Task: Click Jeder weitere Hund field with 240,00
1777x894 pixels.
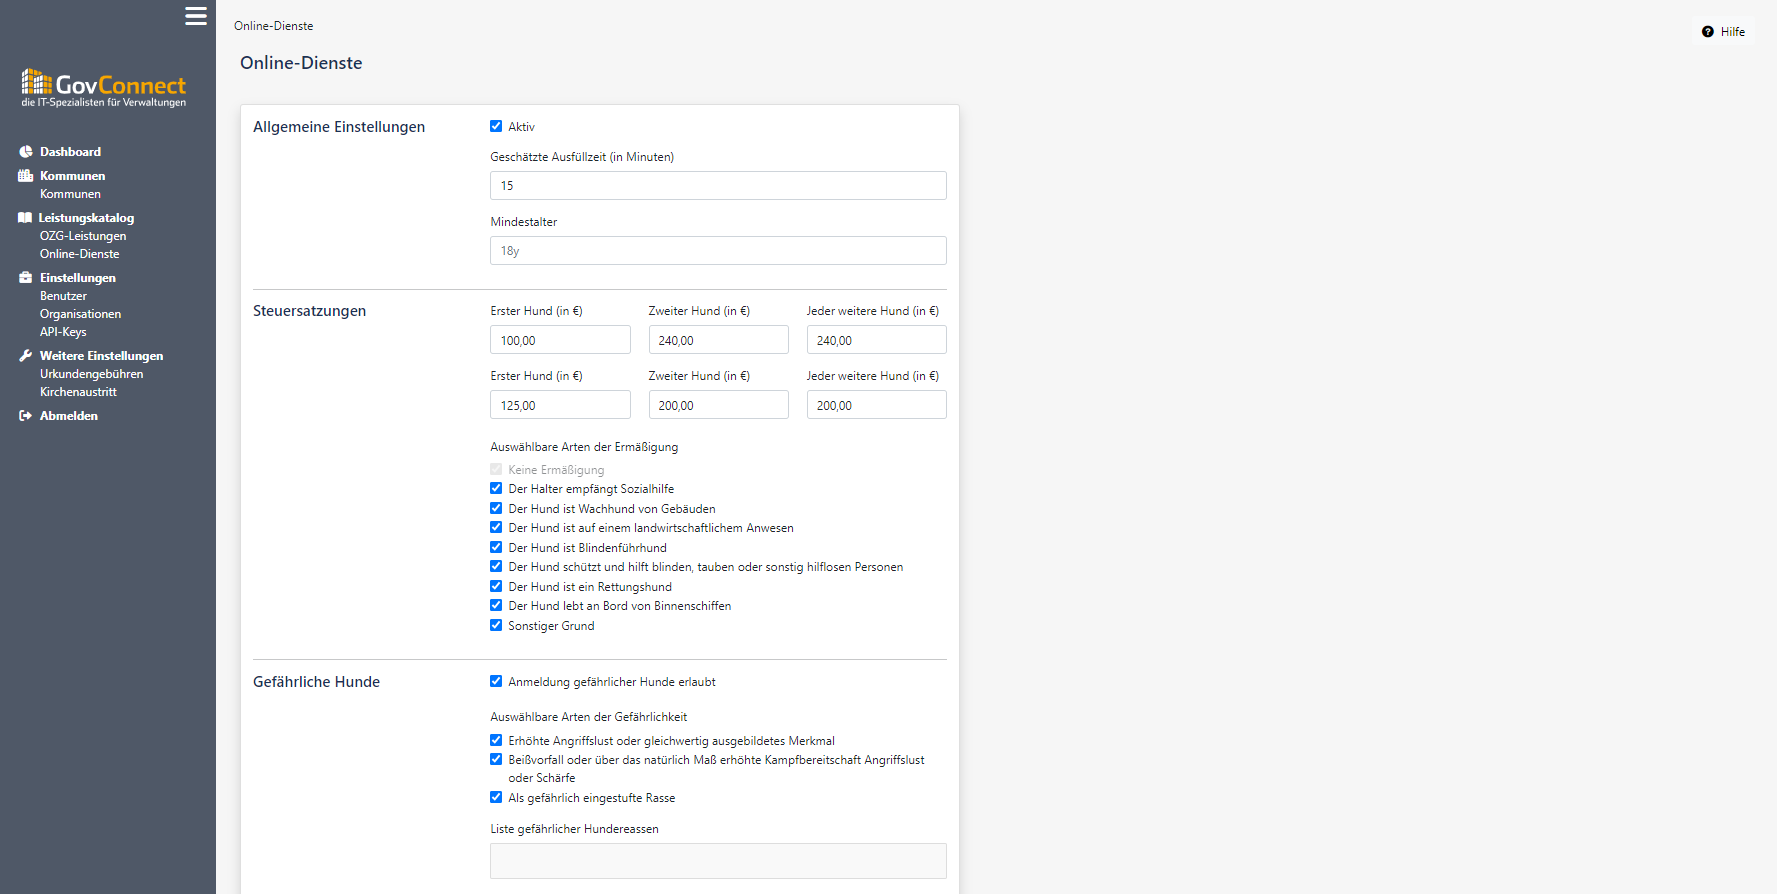Action: (x=876, y=340)
